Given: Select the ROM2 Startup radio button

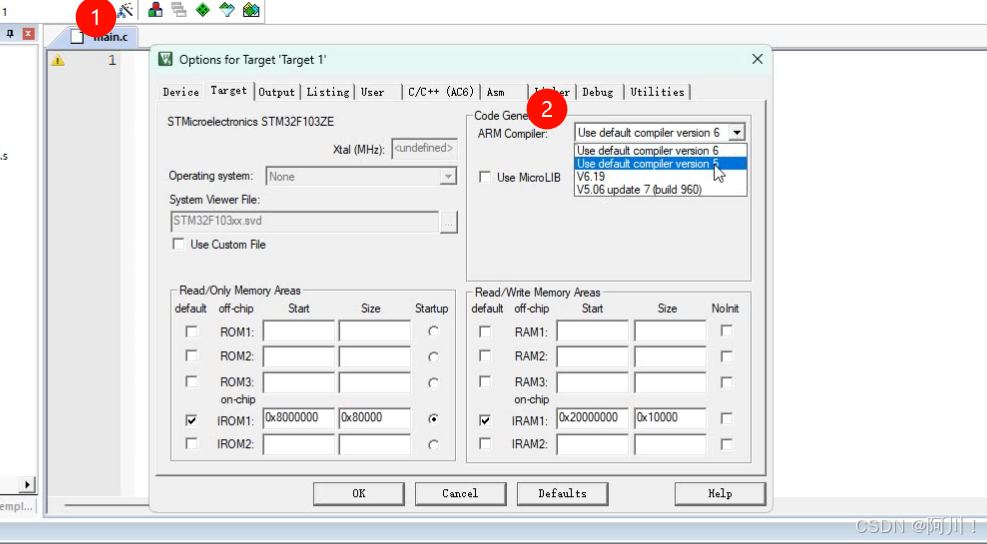Looking at the screenshot, I should (433, 357).
